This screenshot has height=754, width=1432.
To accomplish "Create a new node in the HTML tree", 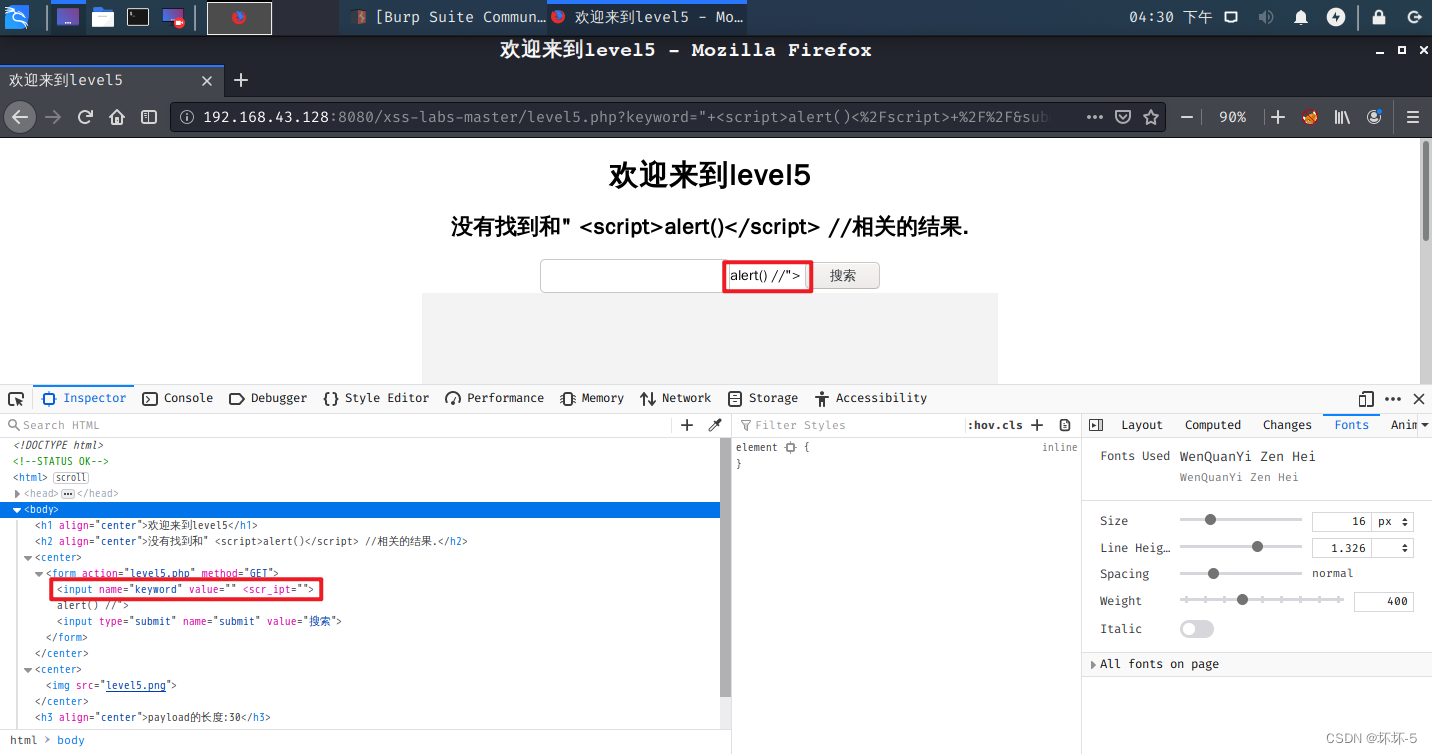I will click(687, 425).
